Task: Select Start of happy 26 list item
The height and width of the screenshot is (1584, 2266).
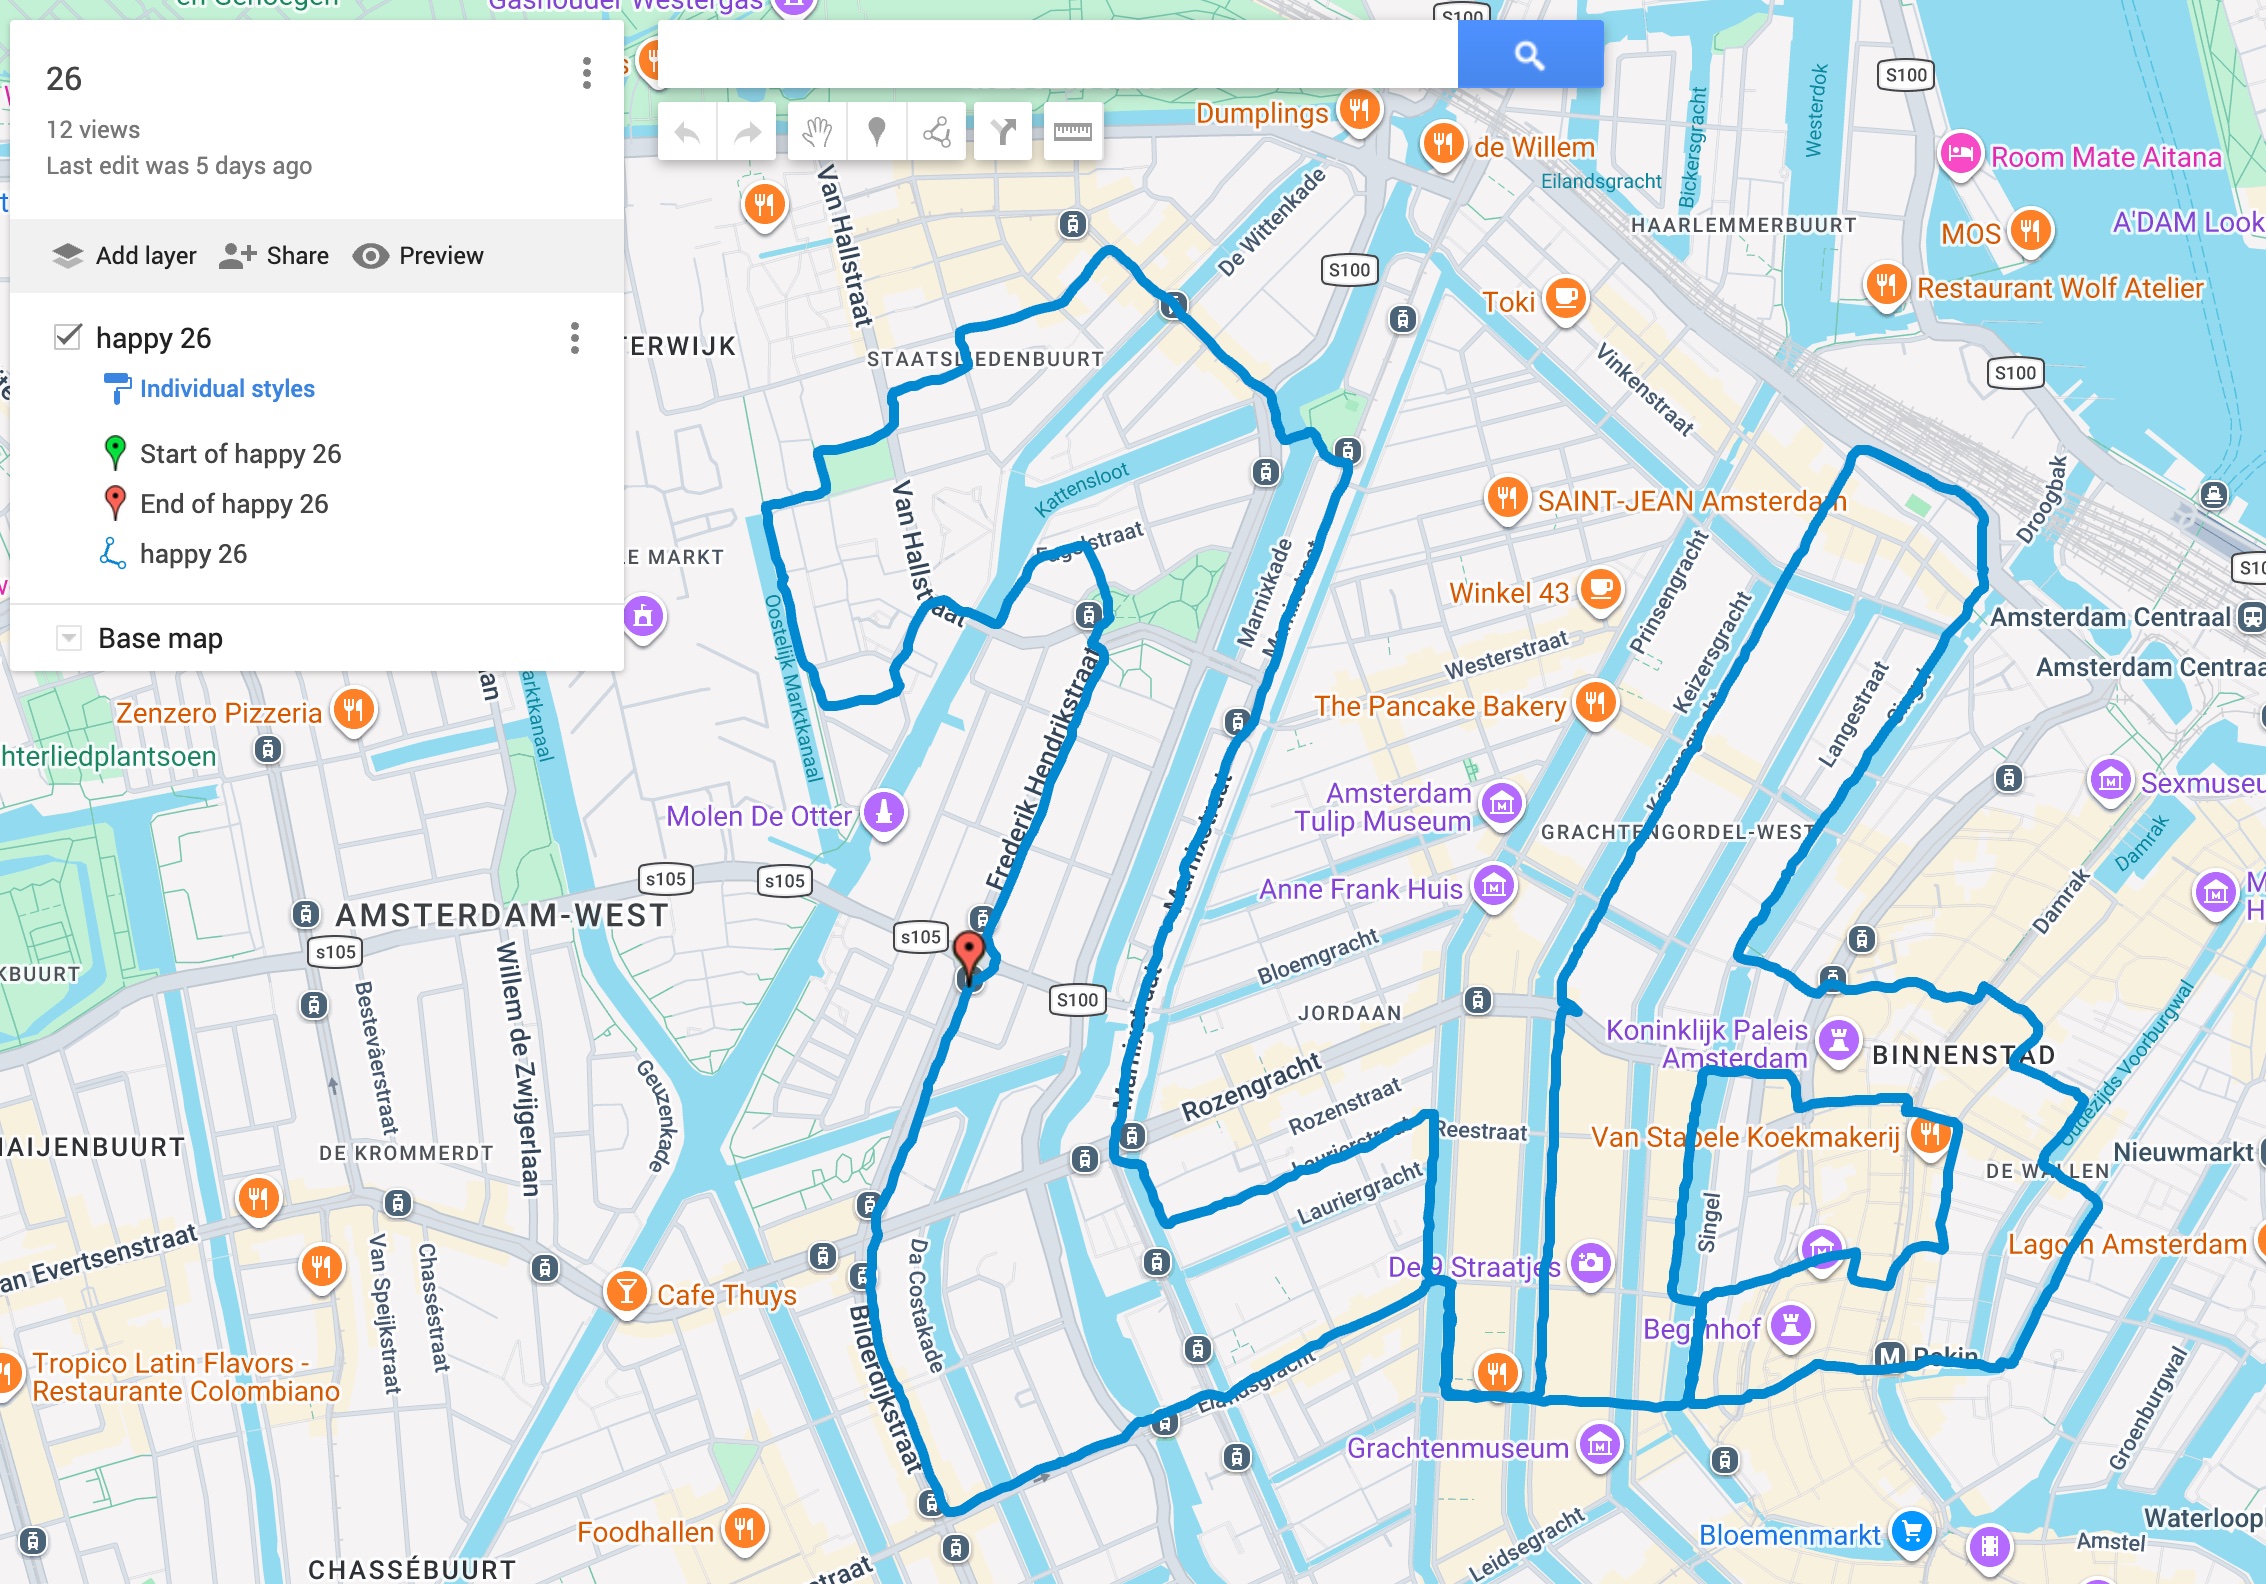Action: click(240, 454)
